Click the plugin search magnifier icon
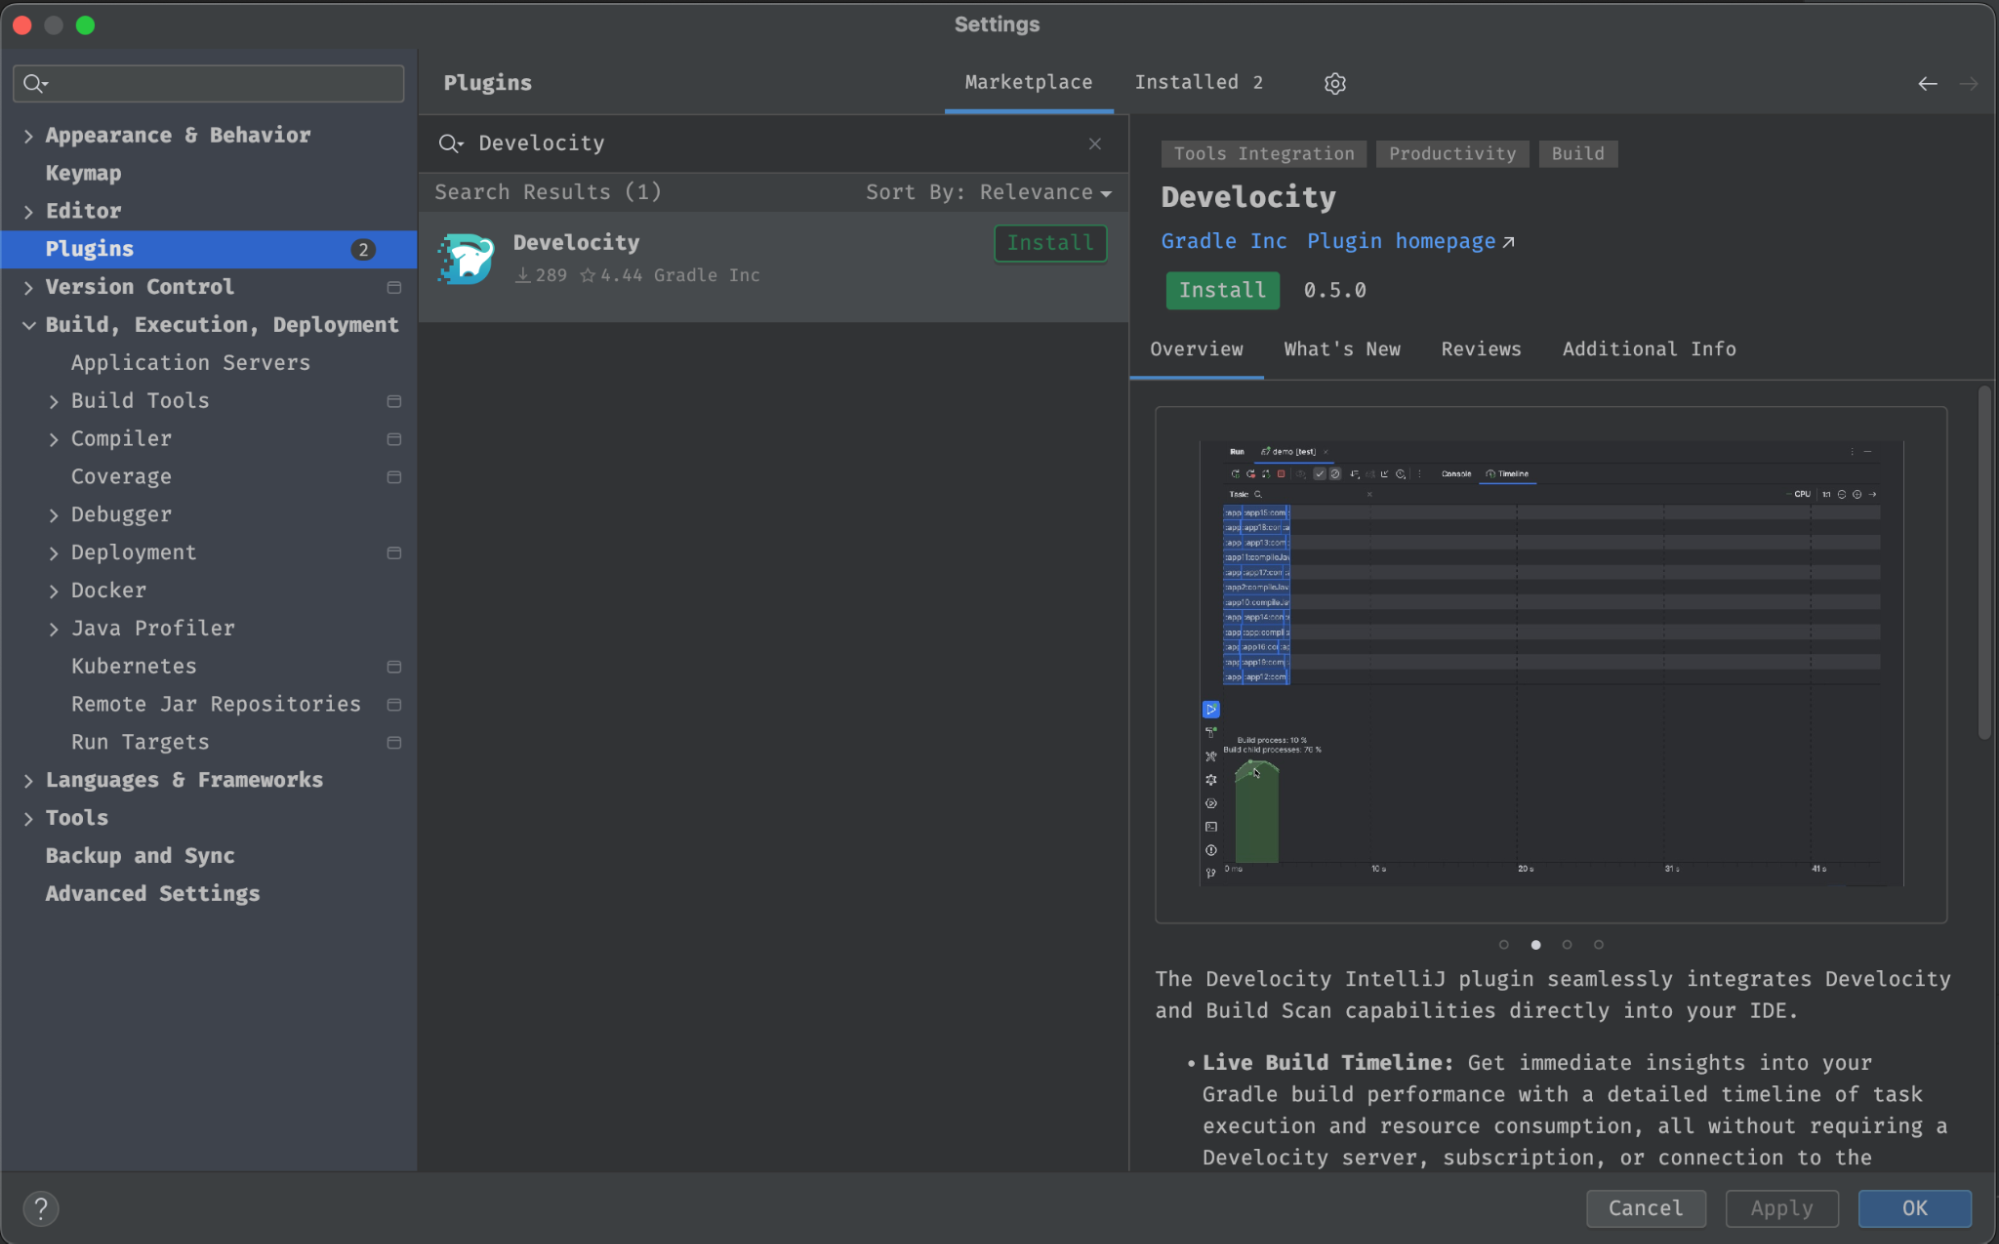Image resolution: width=1999 pixels, height=1244 pixels. (x=451, y=143)
